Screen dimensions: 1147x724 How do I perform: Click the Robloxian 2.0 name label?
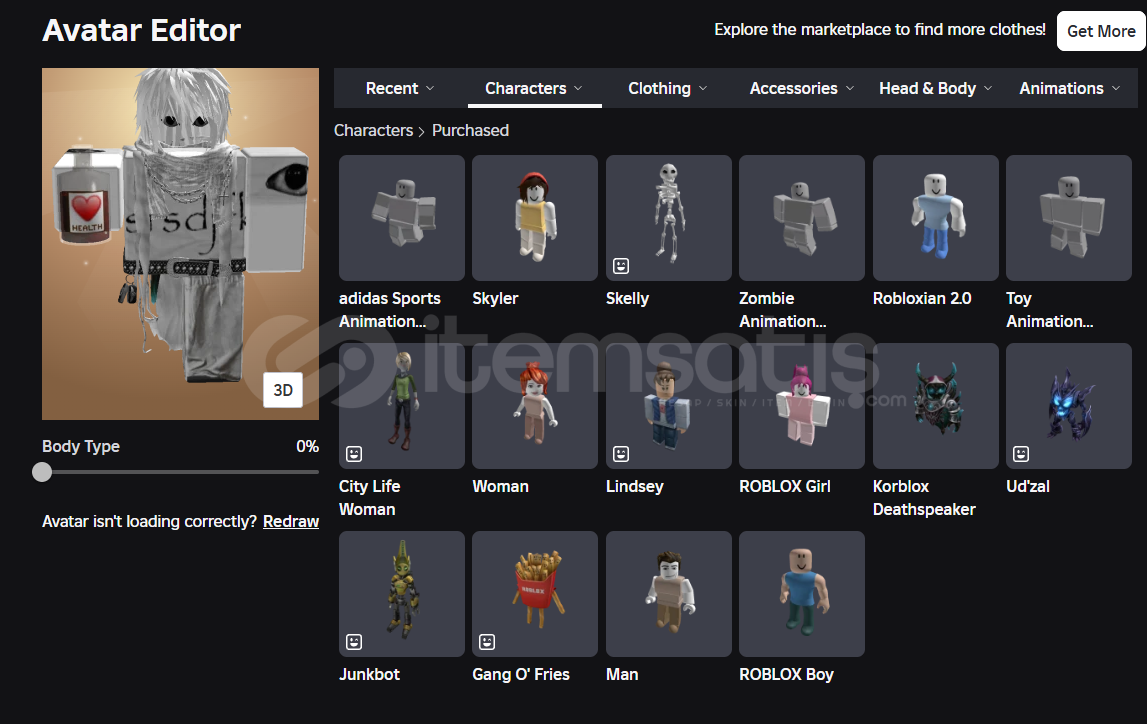point(922,298)
